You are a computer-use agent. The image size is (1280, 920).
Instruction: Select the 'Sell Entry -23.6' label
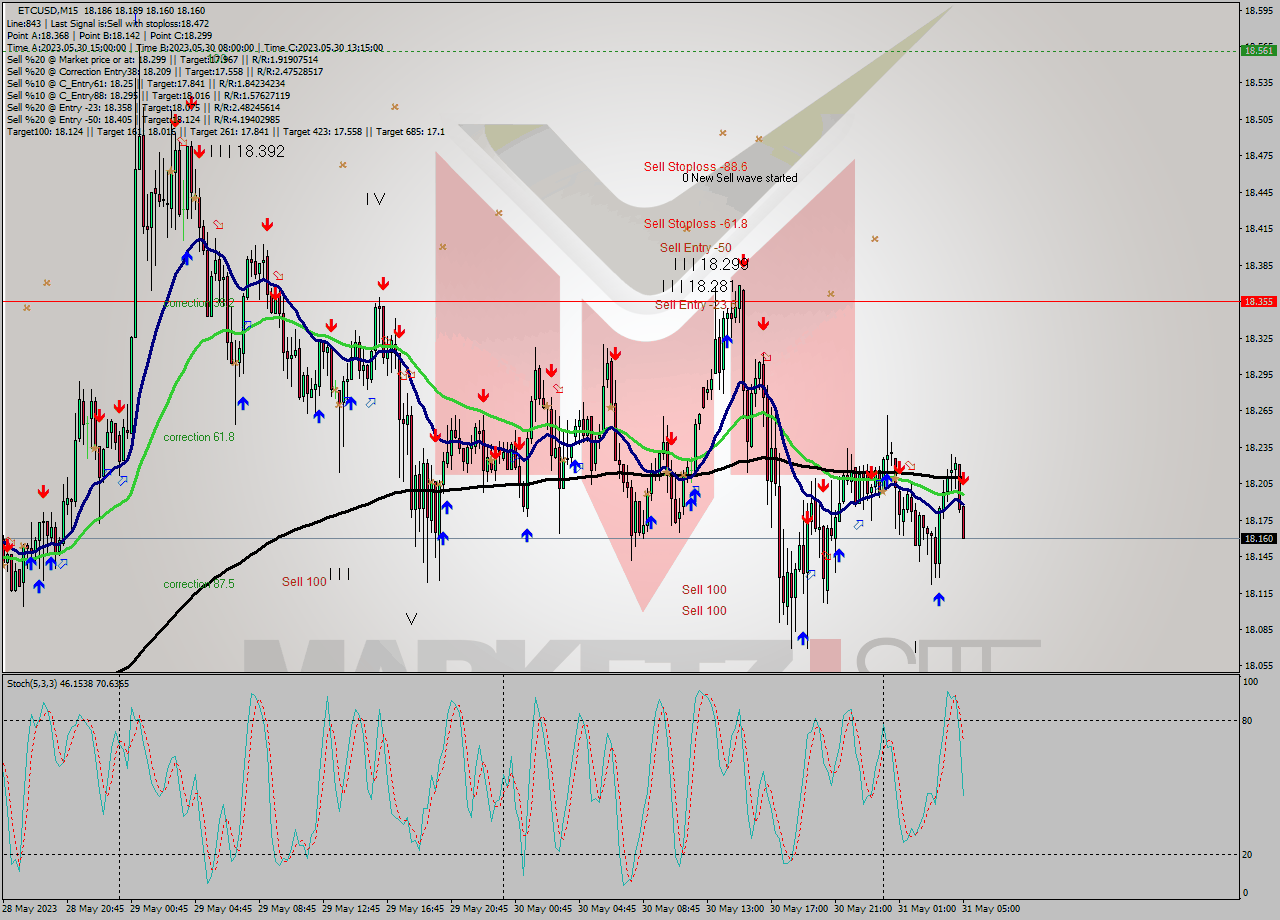click(695, 305)
